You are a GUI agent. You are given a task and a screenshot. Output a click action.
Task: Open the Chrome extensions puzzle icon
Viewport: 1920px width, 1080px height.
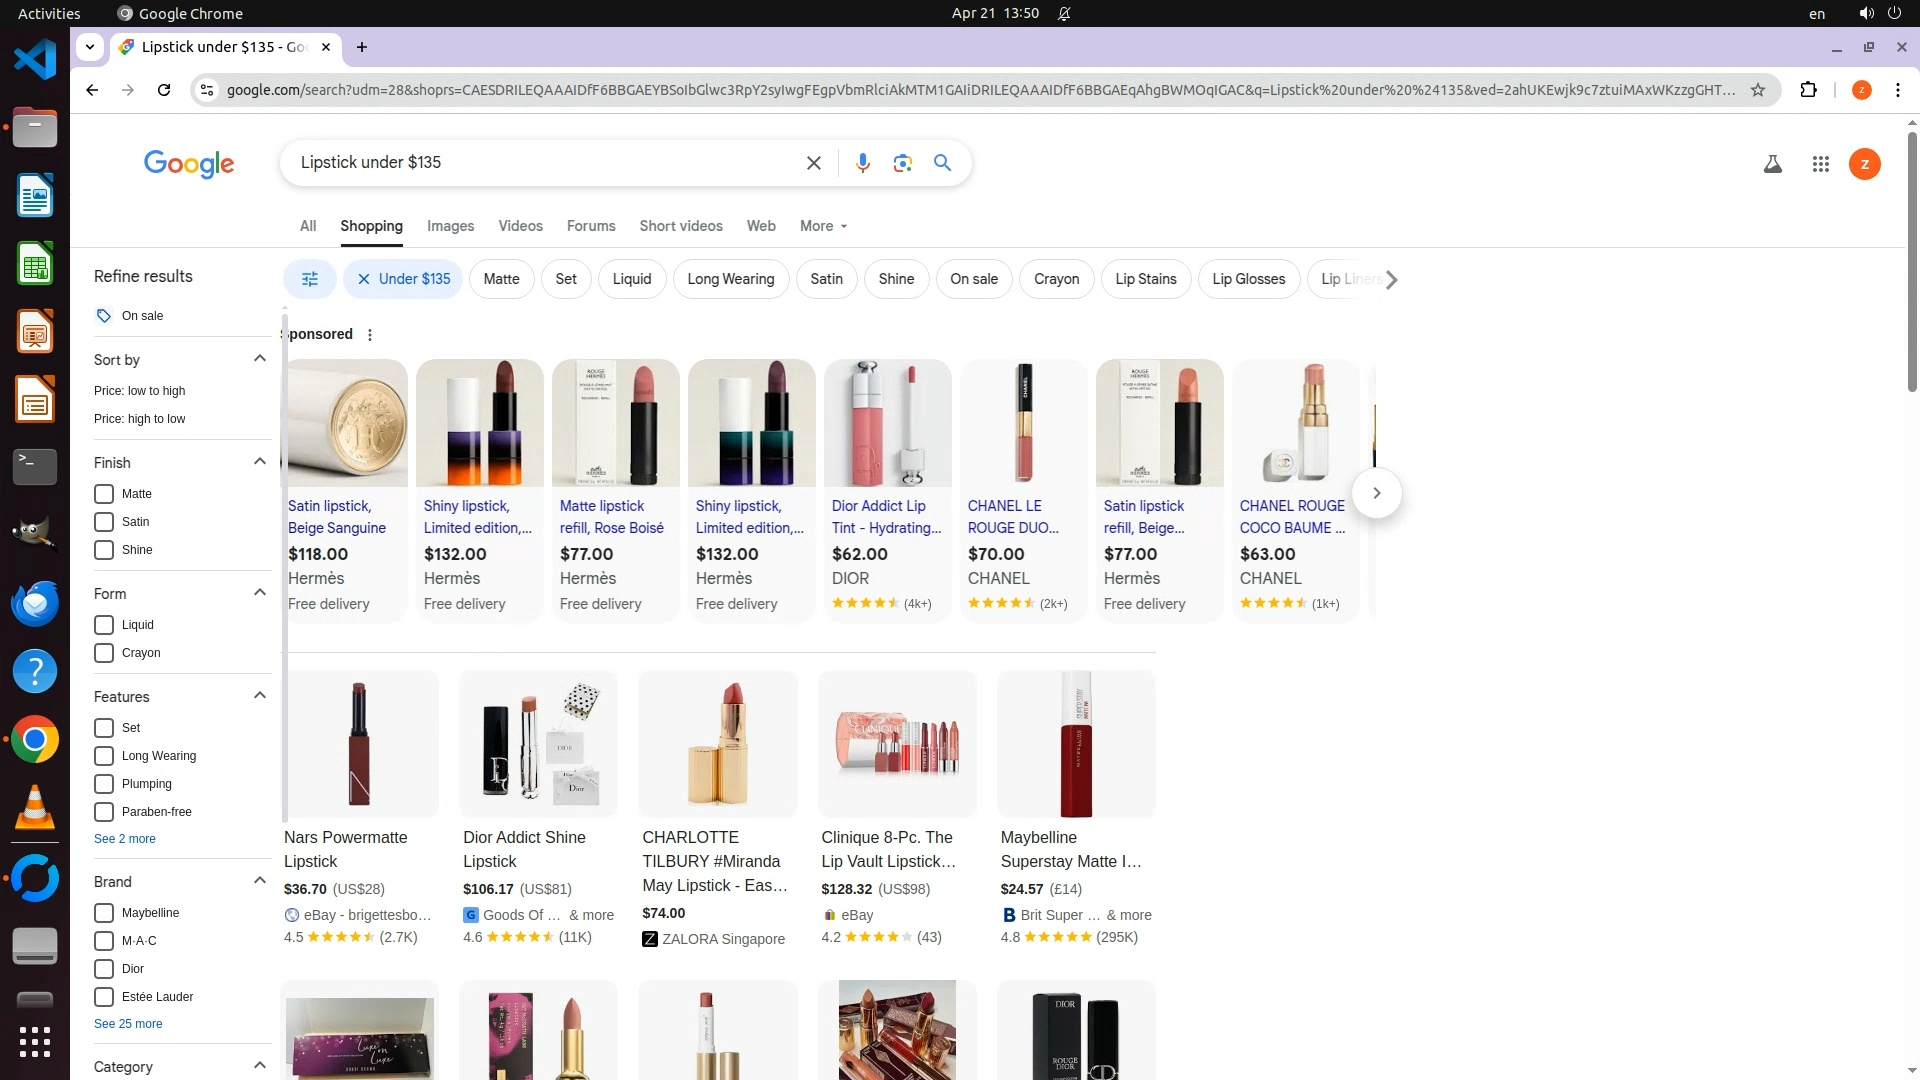[x=1808, y=90]
